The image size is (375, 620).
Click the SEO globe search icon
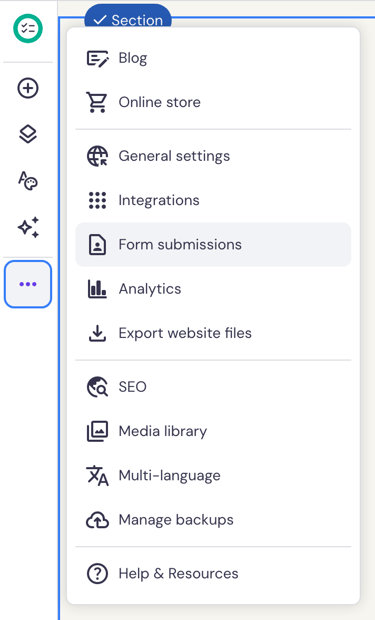tap(97, 387)
